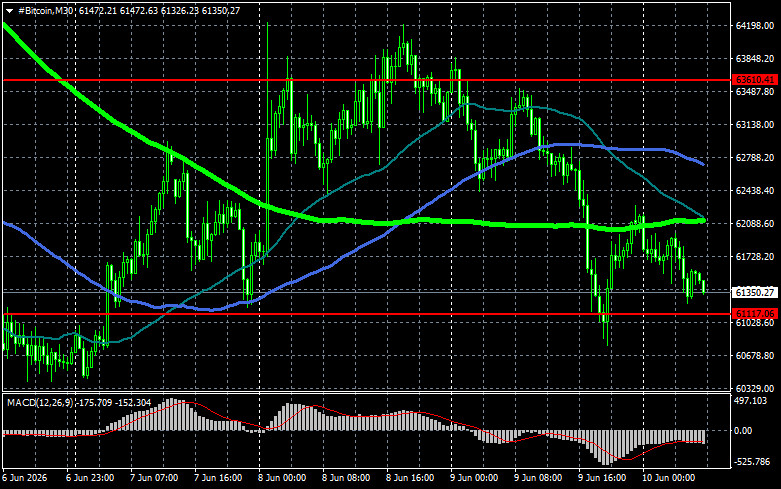This screenshot has height=489, width=781.
Task: Click the 61117.06 red price label
Action: pos(755,314)
